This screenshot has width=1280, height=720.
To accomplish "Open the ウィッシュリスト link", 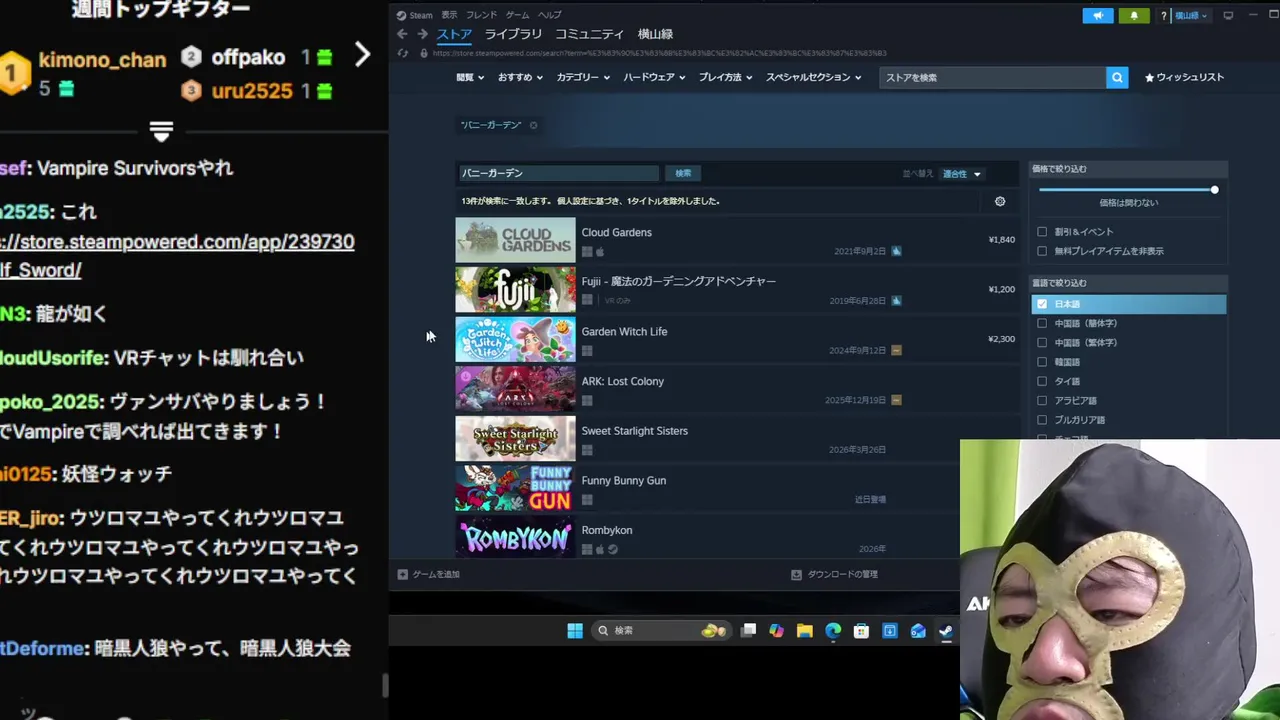I will coord(1184,77).
